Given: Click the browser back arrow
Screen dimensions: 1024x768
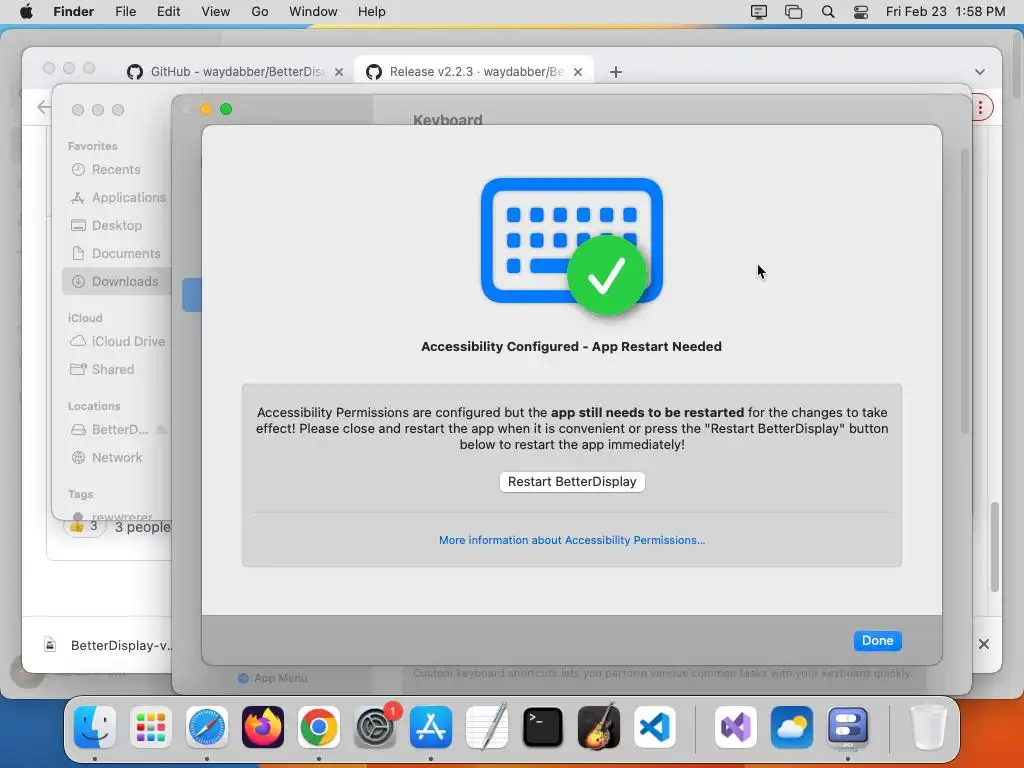Looking at the screenshot, I should [x=44, y=107].
